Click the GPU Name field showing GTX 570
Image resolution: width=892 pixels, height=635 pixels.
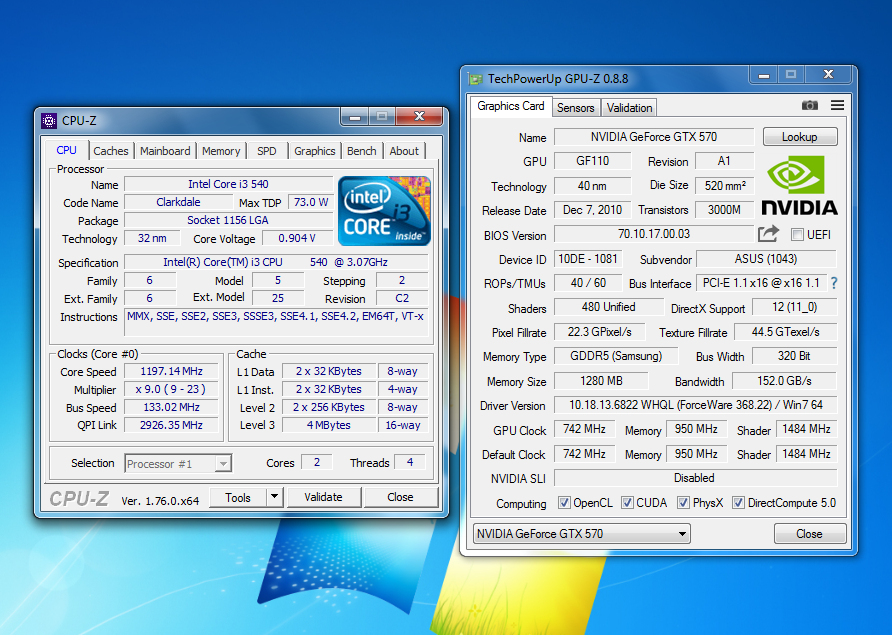[654, 137]
